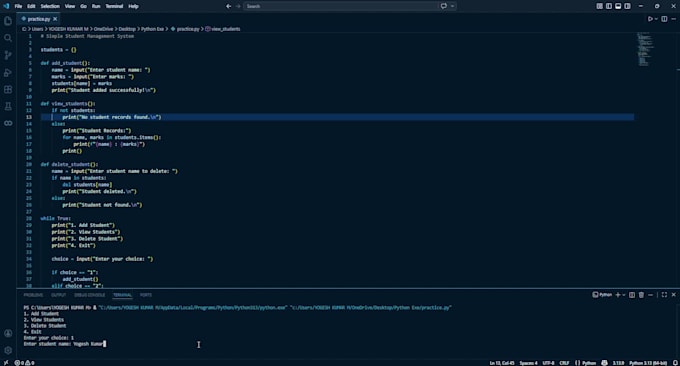Open the View menu
The height and width of the screenshot is (366, 680).
coord(70,6)
